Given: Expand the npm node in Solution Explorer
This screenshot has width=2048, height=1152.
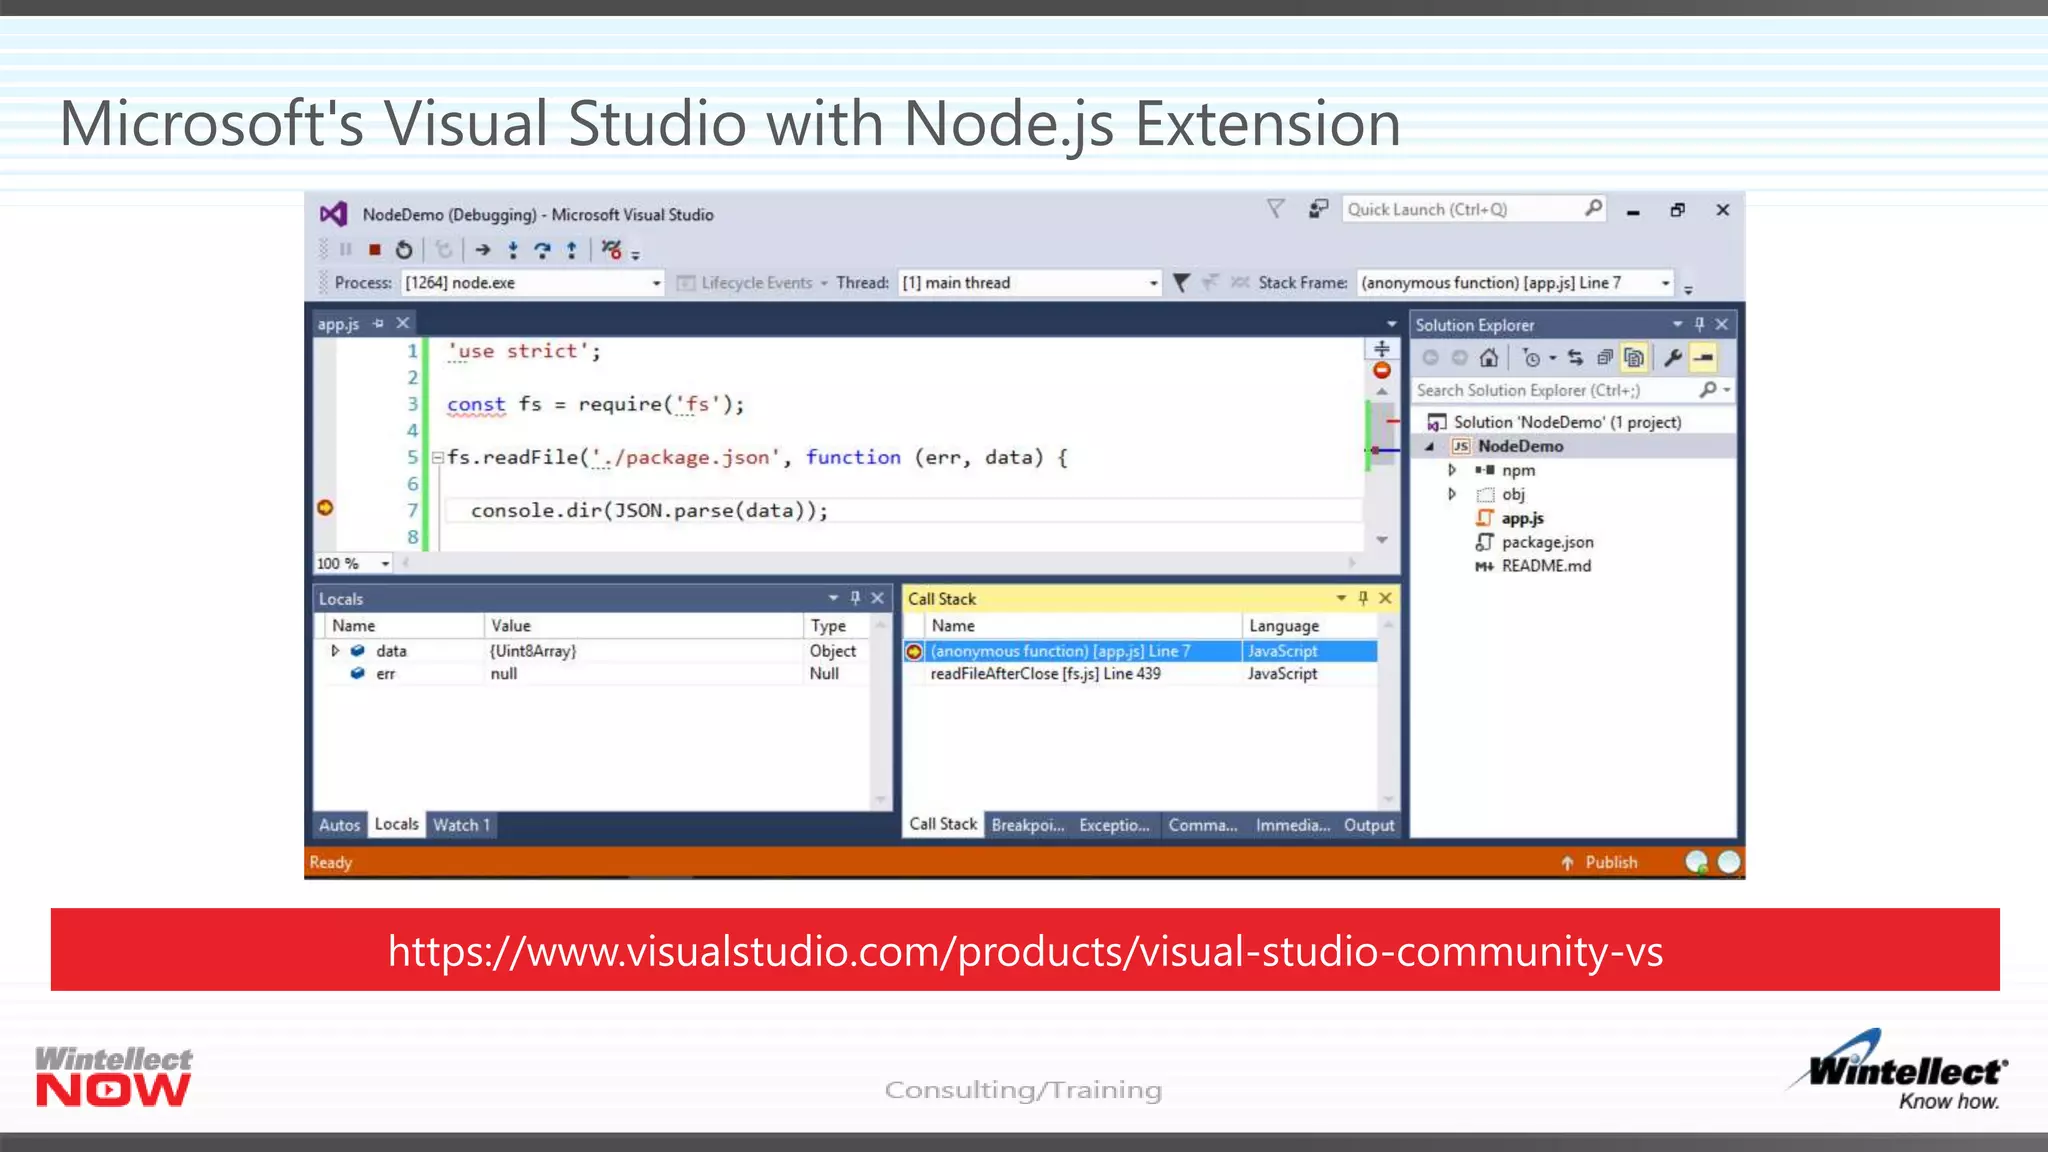Looking at the screenshot, I should (x=1452, y=470).
